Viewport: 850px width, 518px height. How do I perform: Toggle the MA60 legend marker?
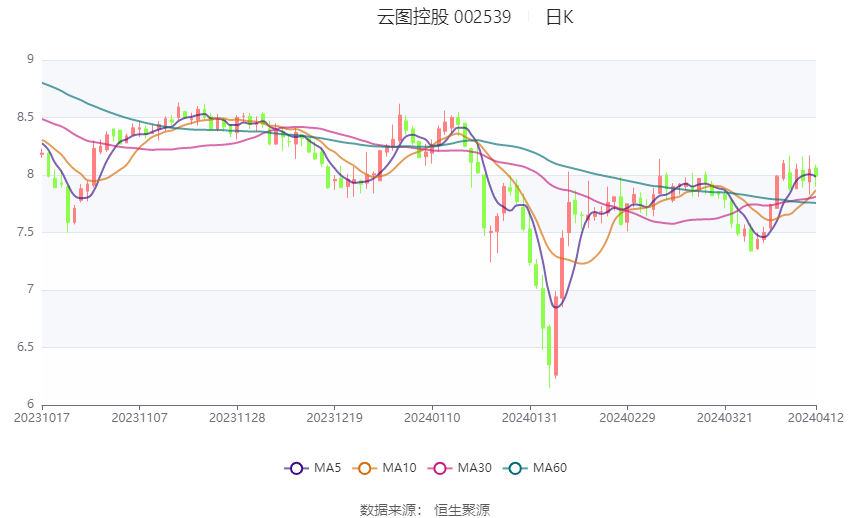pos(515,468)
